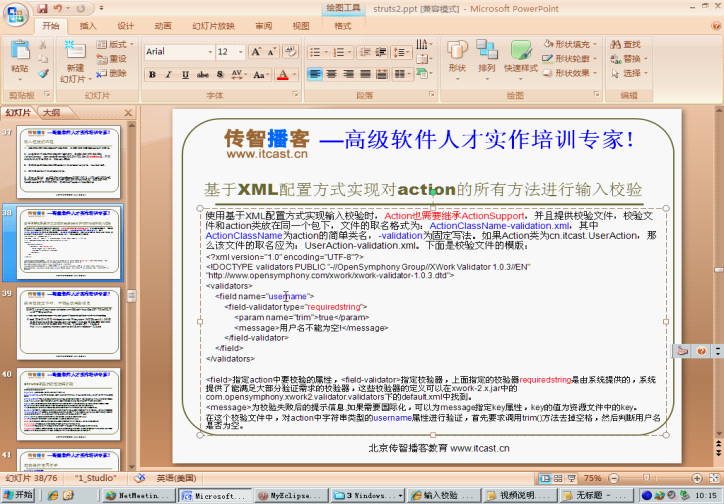Screen dimensions: 724x504
Task: Click Windows Start (开始) button
Action: pos(18,495)
